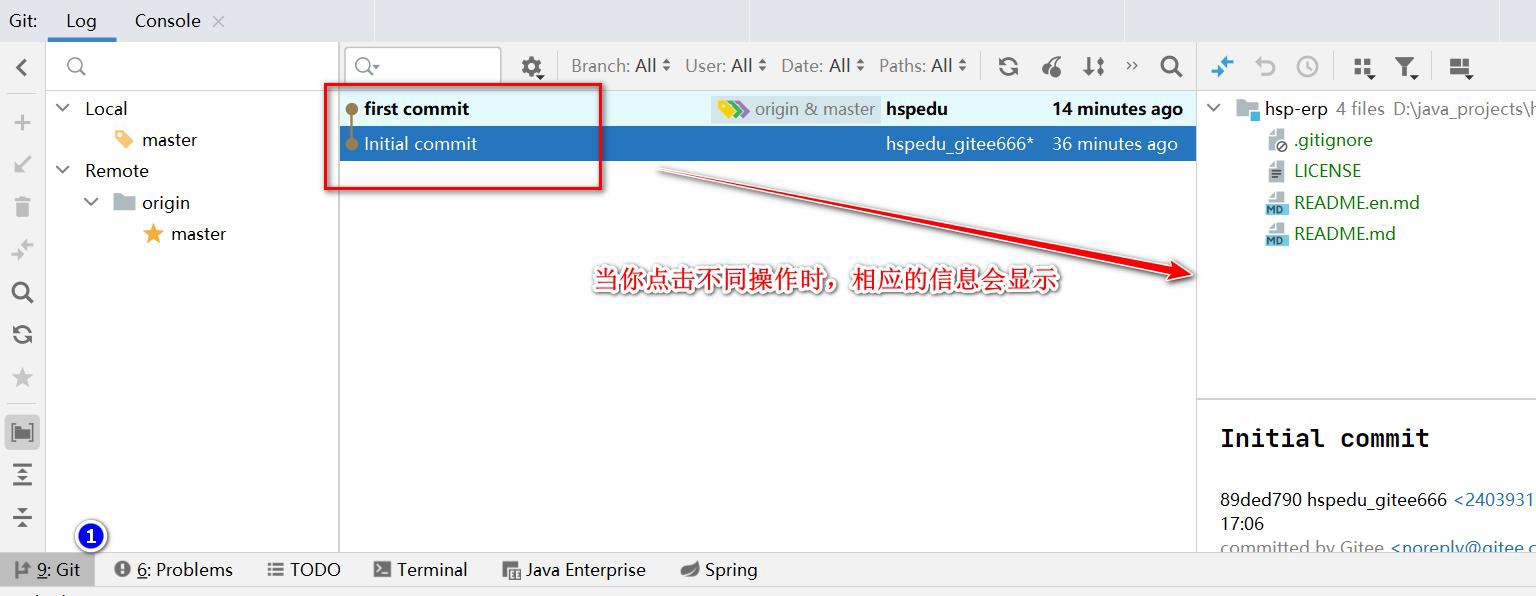
Task: Click the Refresh log icon
Action: point(1008,66)
